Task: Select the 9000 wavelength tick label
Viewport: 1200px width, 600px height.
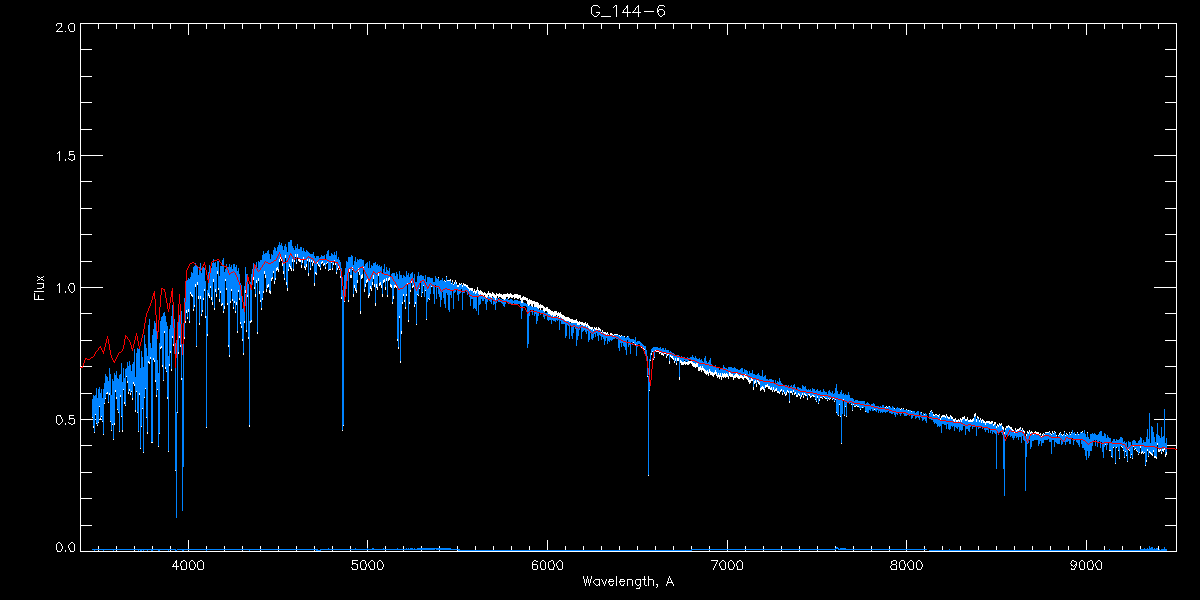Action: pos(1087,564)
